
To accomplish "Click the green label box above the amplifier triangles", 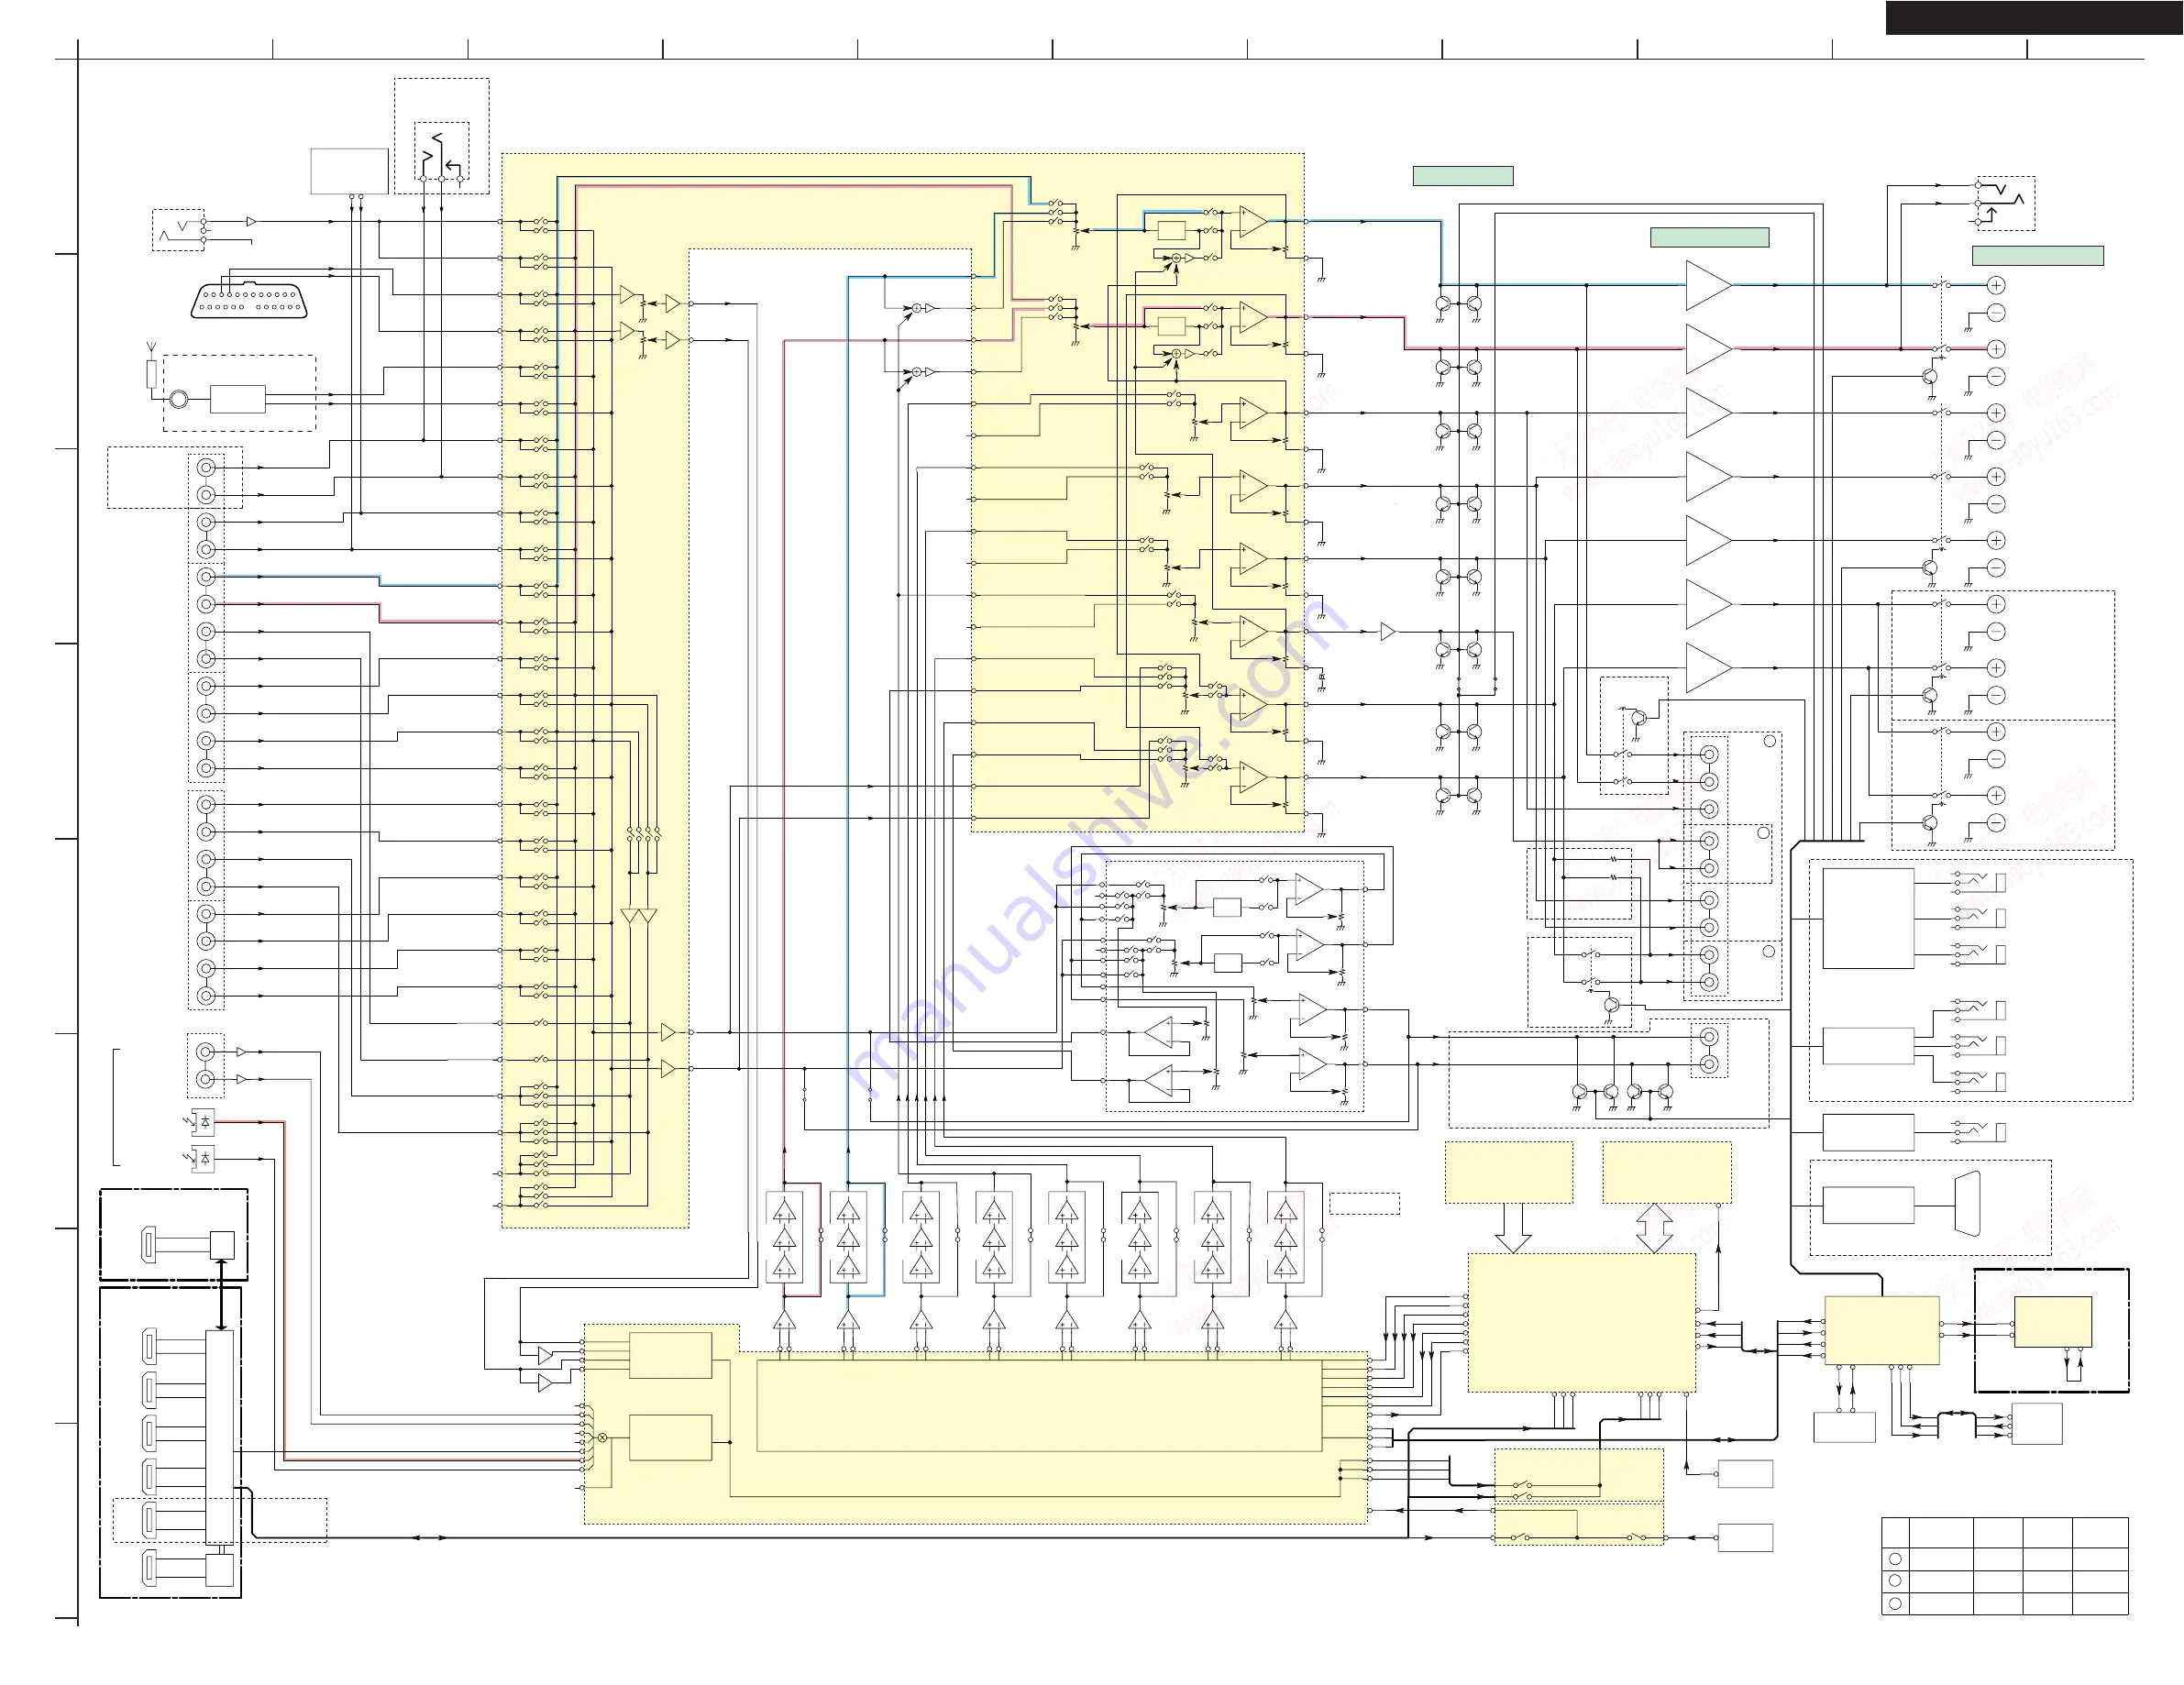I will tap(1709, 237).
